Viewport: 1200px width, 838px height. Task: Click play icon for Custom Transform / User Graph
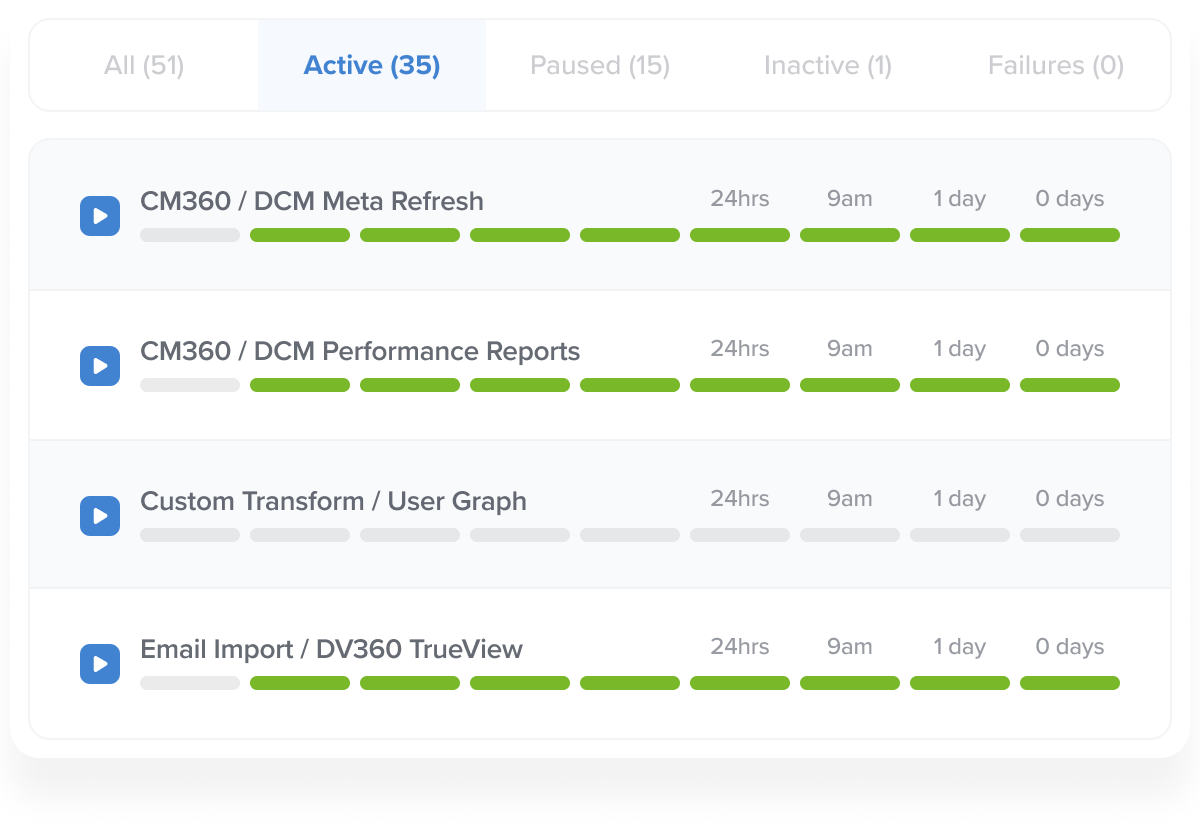(100, 515)
